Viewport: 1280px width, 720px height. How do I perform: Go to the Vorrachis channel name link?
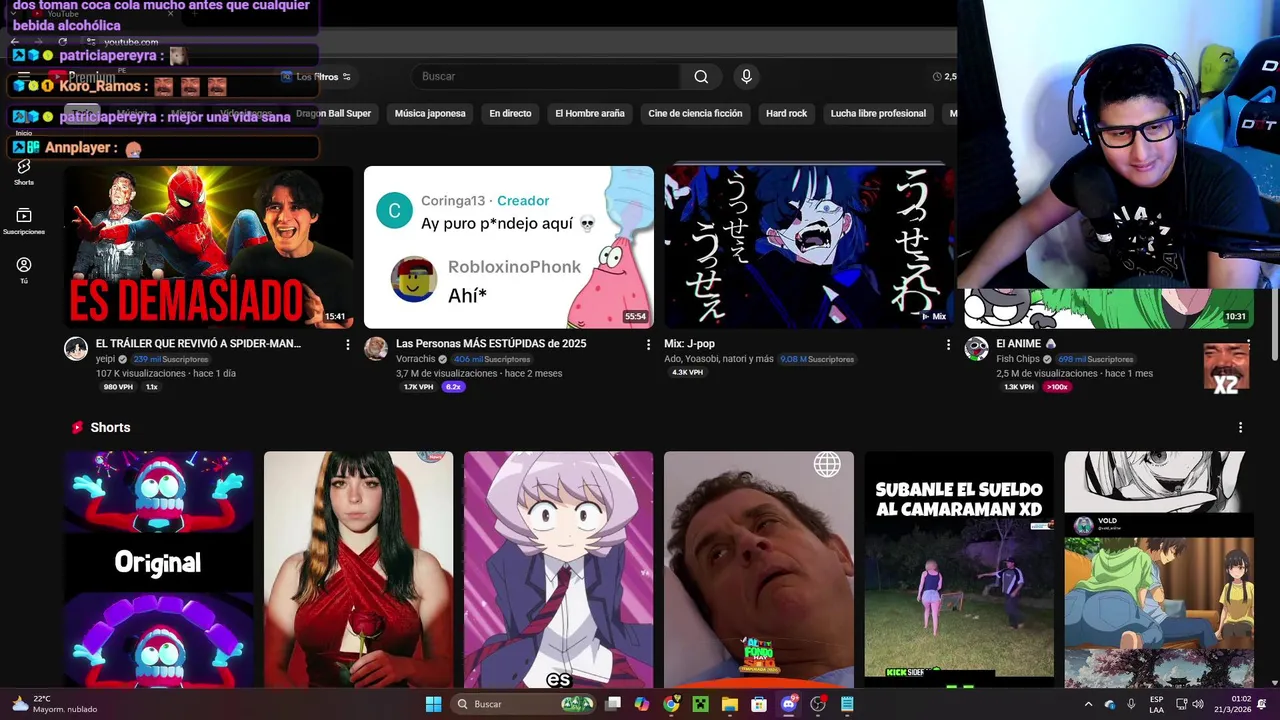(415, 359)
